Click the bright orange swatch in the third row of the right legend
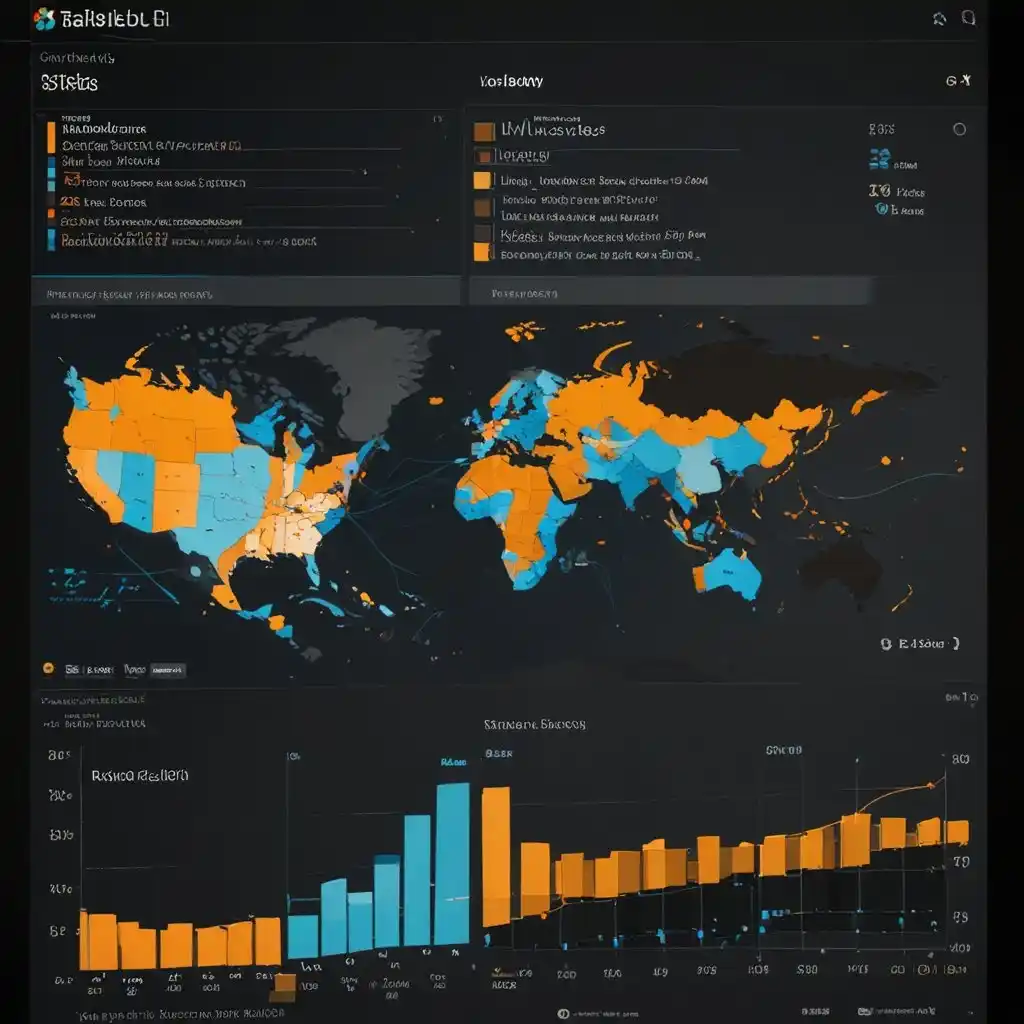Screen dimensions: 1024x1024 (x=483, y=180)
